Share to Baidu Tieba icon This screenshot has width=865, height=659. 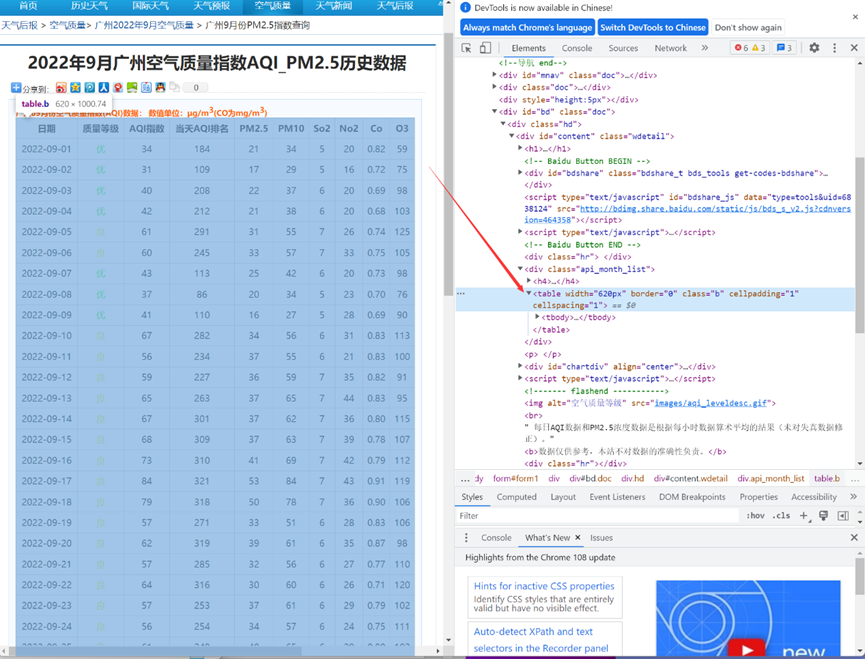[x=146, y=87]
